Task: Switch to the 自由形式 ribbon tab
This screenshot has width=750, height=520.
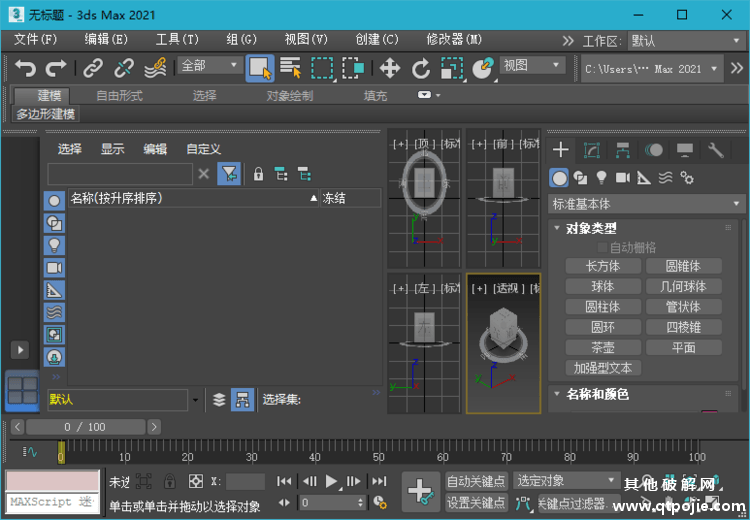Action: [x=120, y=96]
